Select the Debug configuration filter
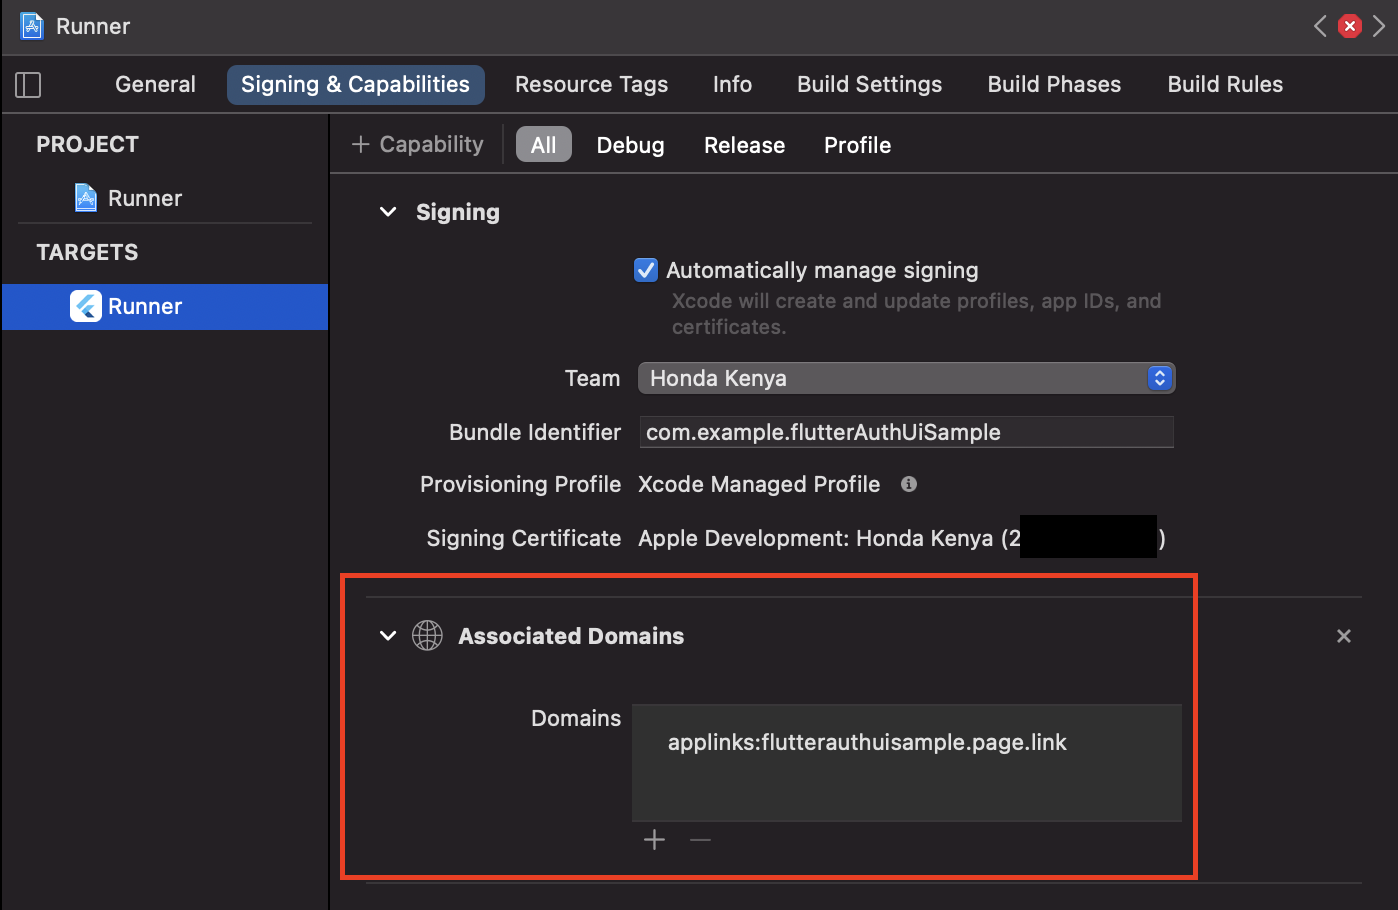This screenshot has height=910, width=1398. tap(630, 146)
